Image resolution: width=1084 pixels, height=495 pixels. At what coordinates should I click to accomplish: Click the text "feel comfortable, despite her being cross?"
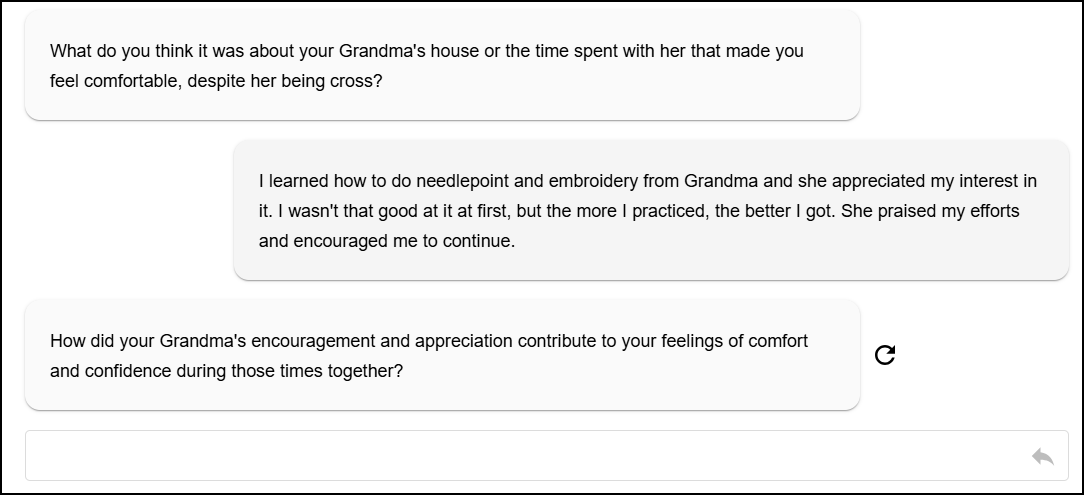click(x=216, y=82)
